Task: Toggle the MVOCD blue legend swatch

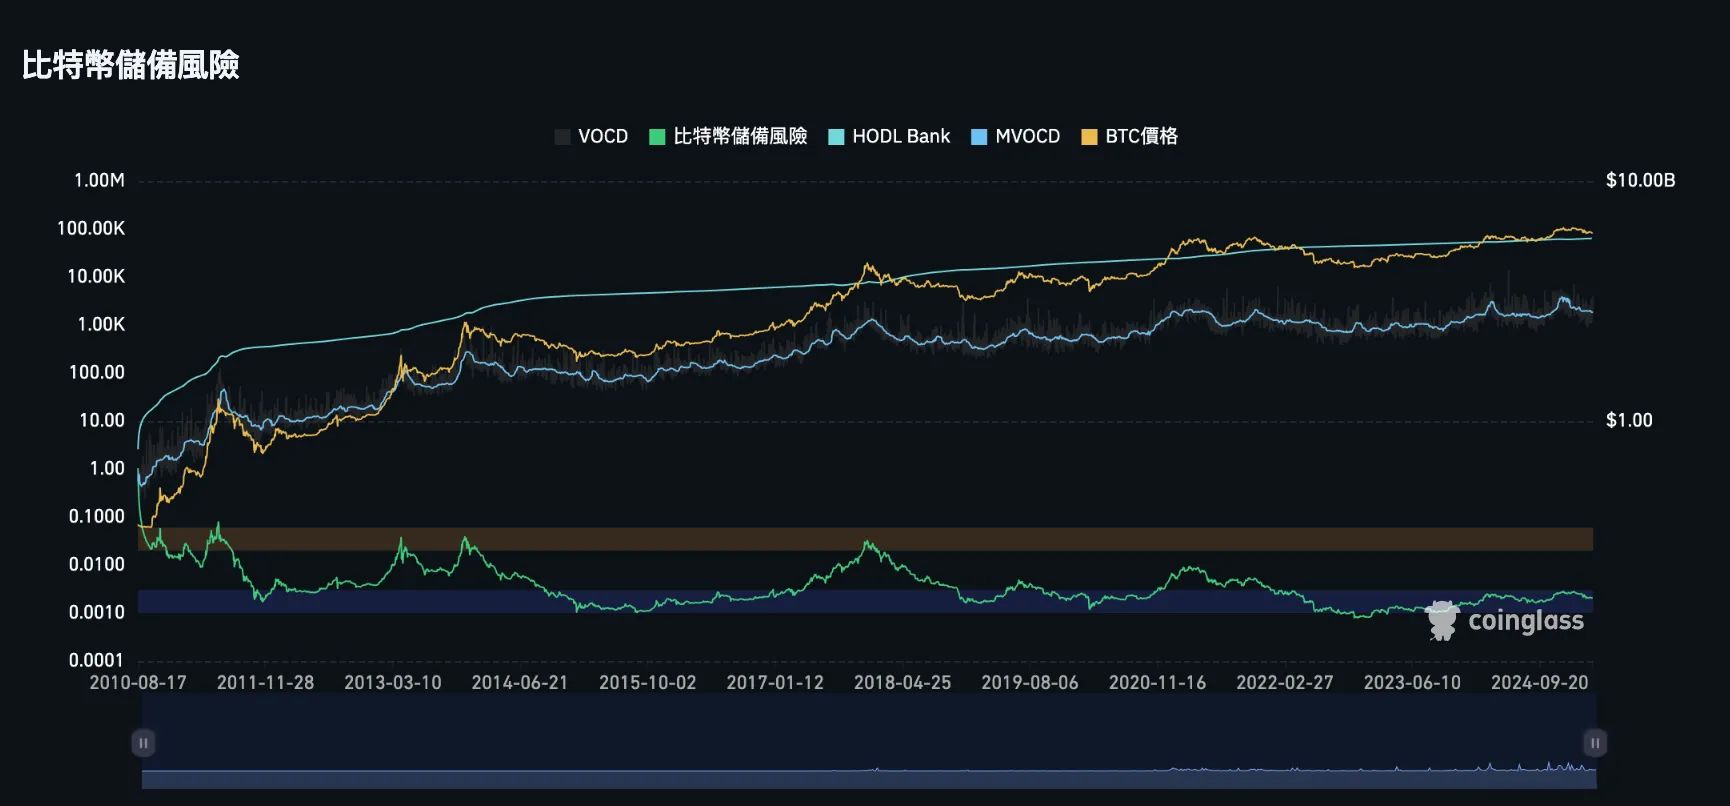Action: coord(979,137)
